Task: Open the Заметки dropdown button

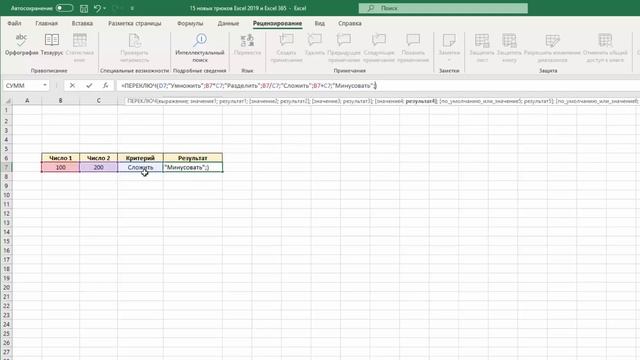Action: pyautogui.click(x=449, y=48)
